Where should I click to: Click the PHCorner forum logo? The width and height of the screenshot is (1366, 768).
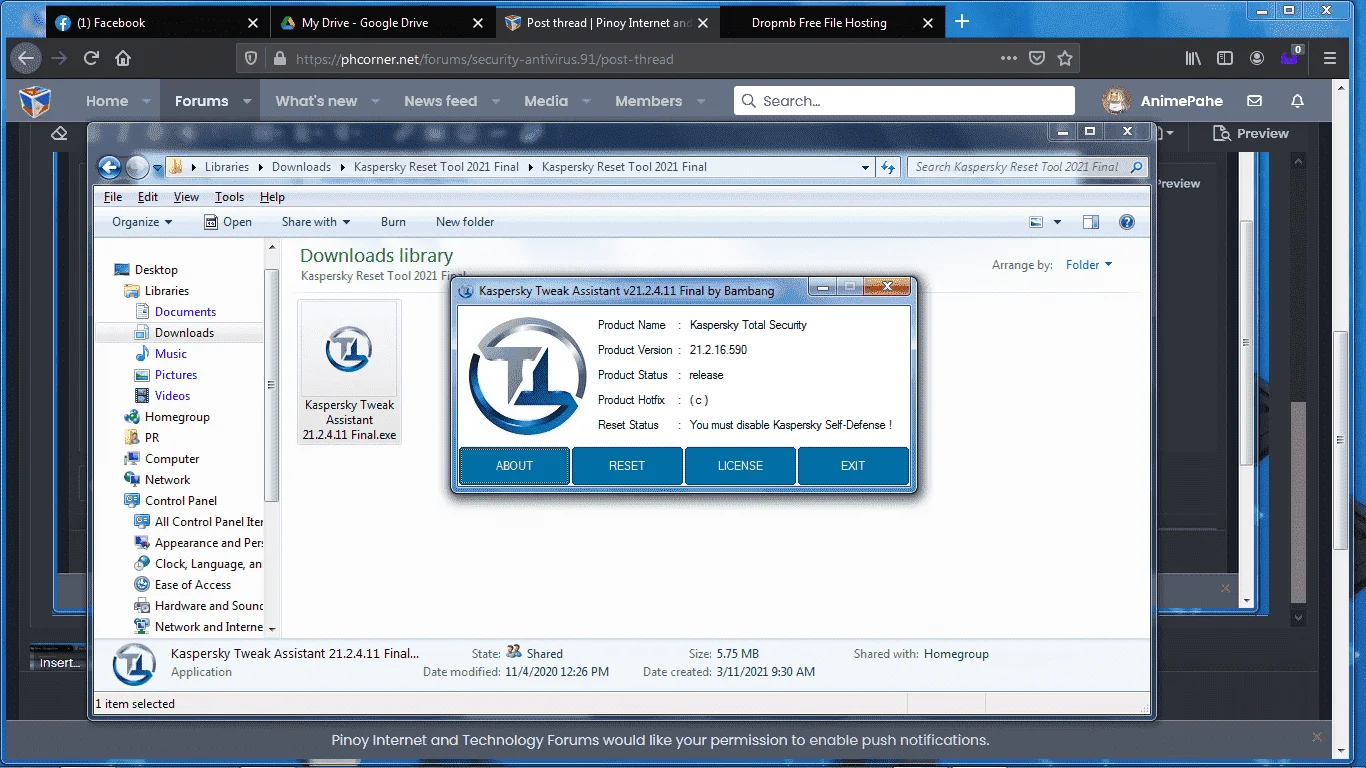(x=35, y=101)
